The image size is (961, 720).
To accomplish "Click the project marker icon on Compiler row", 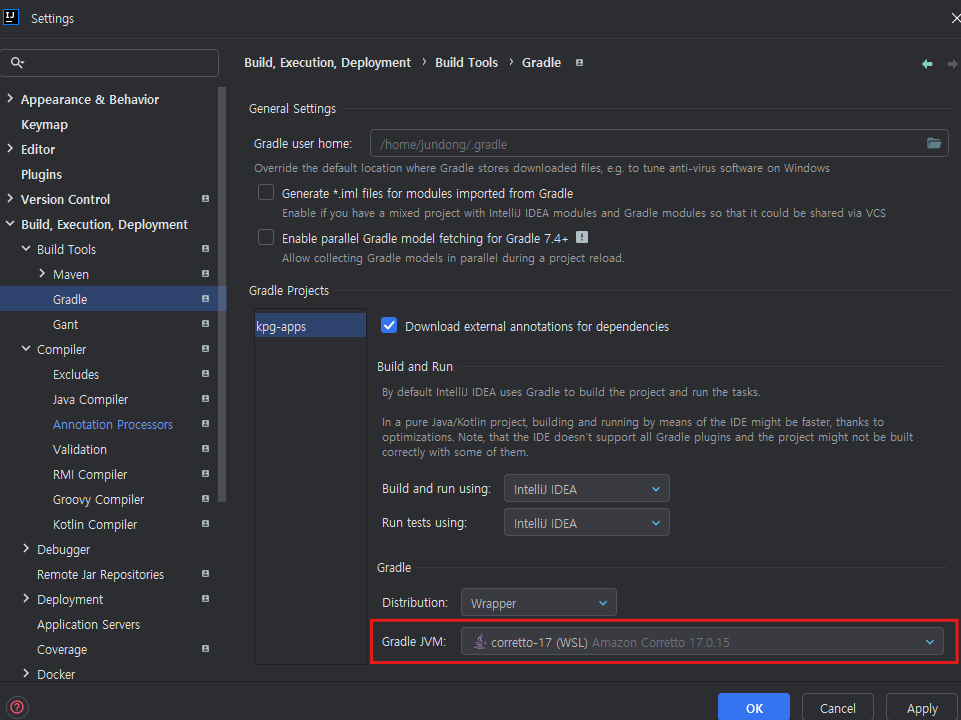I will [205, 349].
